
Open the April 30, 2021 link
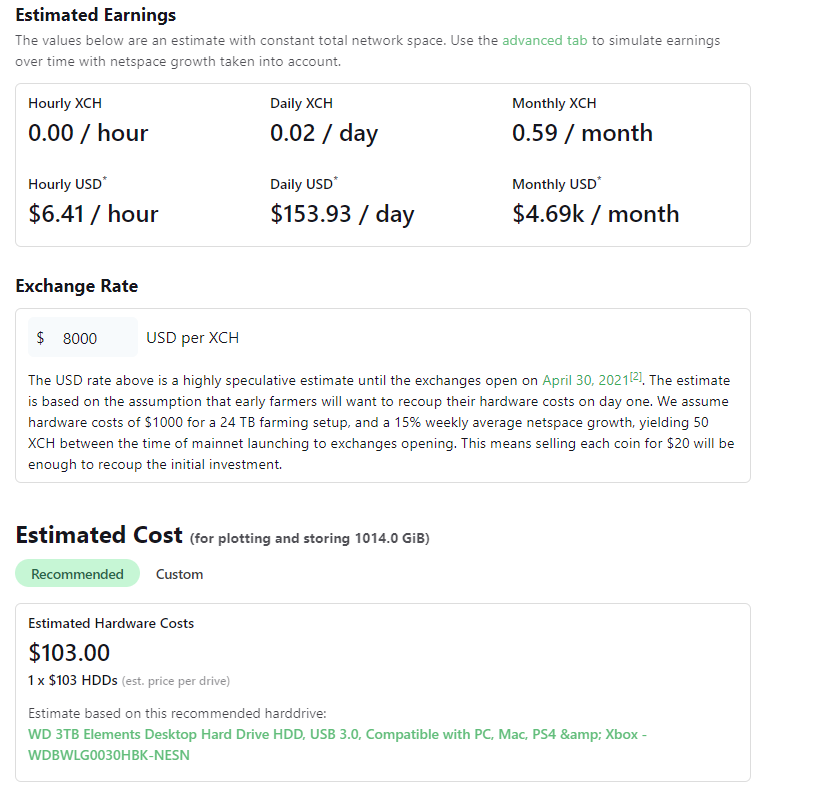tap(584, 380)
